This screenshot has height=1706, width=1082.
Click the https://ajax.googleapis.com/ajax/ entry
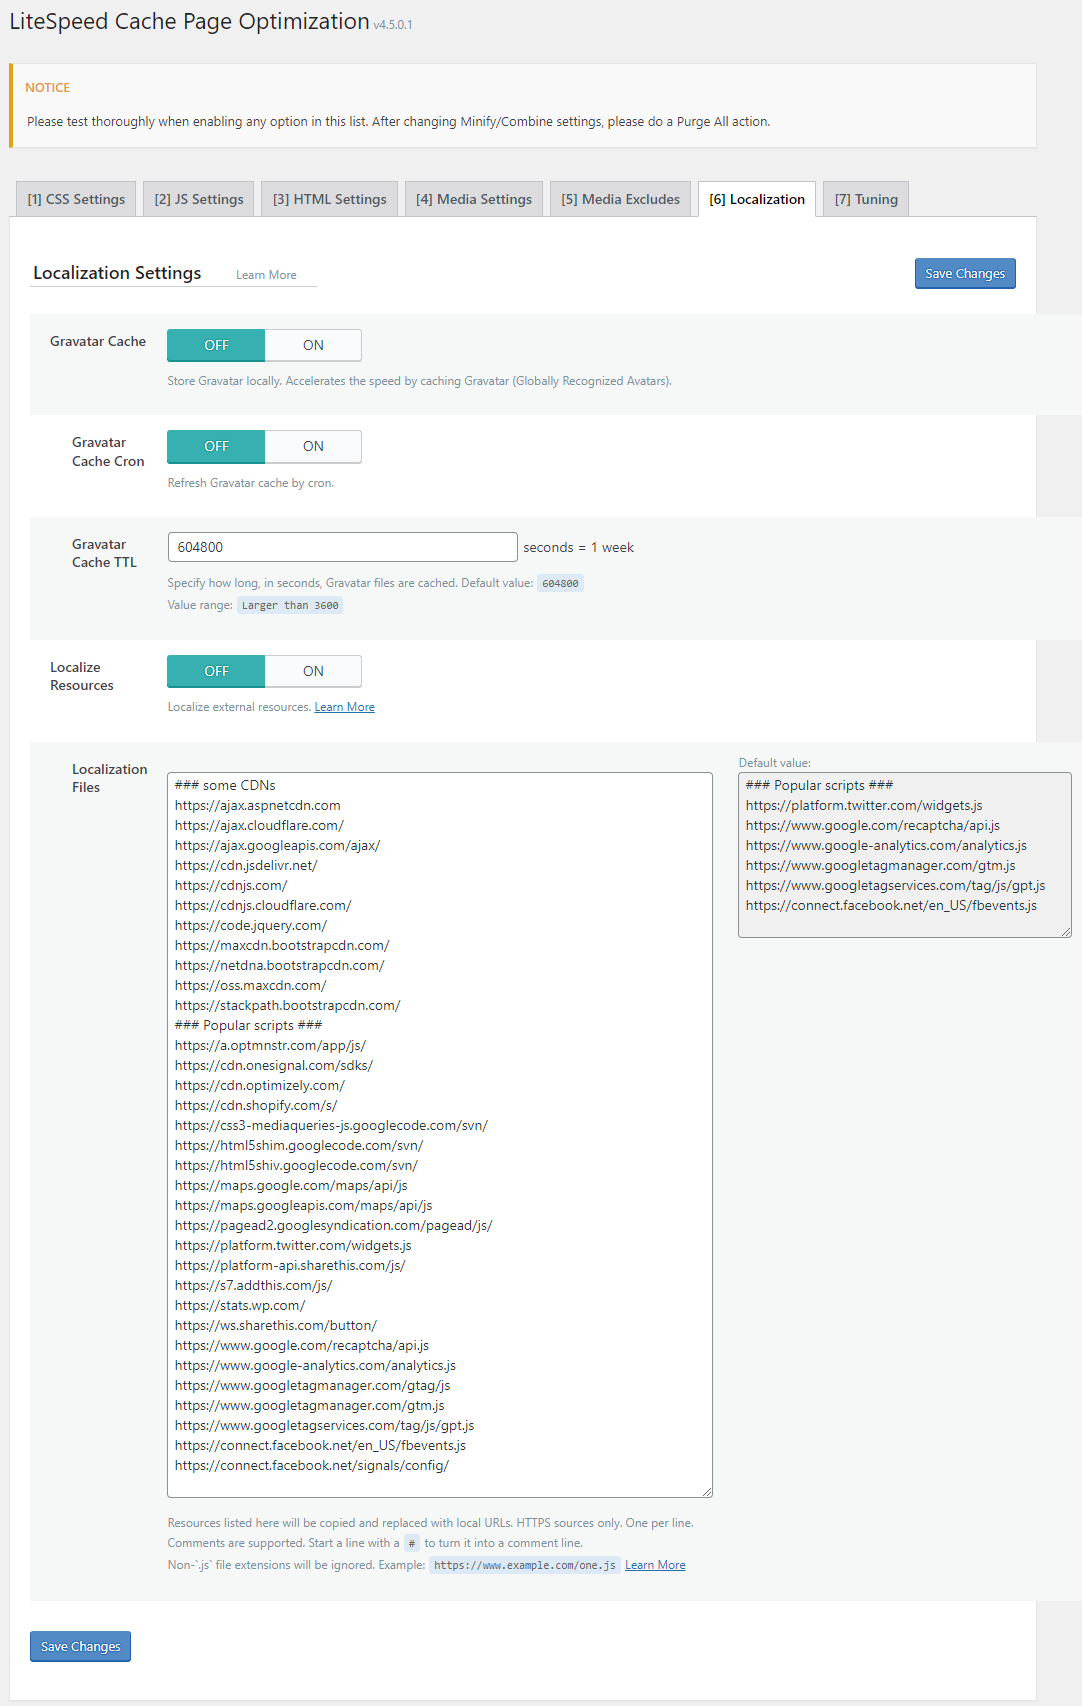click(x=277, y=845)
